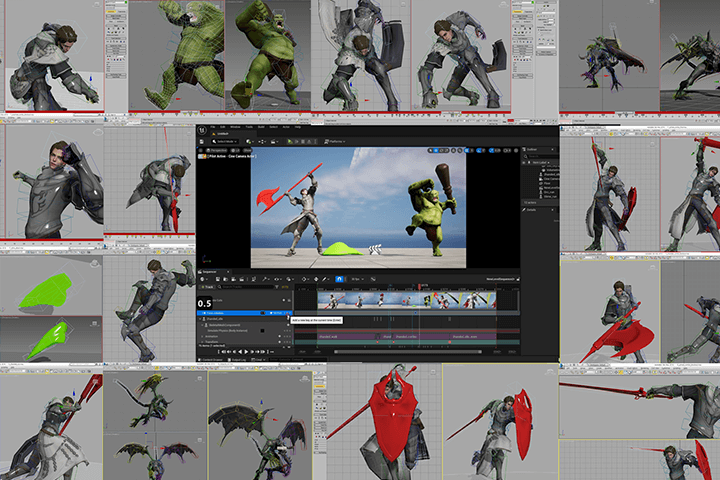Open the Select Mode dropdown
Image resolution: width=720 pixels, height=480 pixels.
click(x=225, y=141)
